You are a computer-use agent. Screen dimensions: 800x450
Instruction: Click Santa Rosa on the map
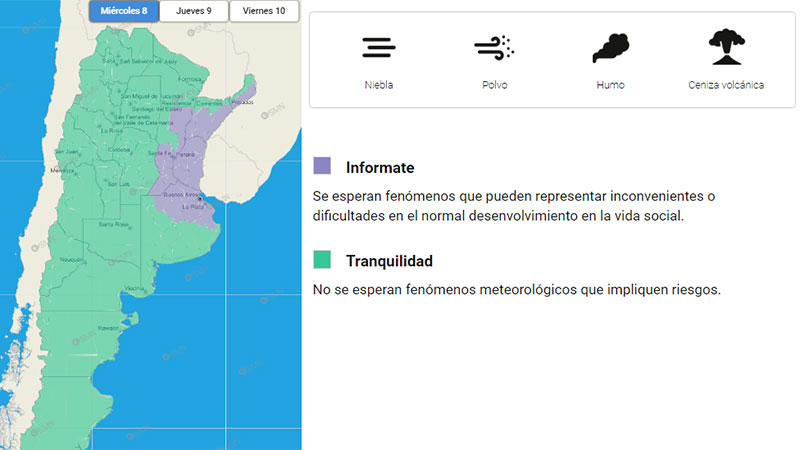112,225
